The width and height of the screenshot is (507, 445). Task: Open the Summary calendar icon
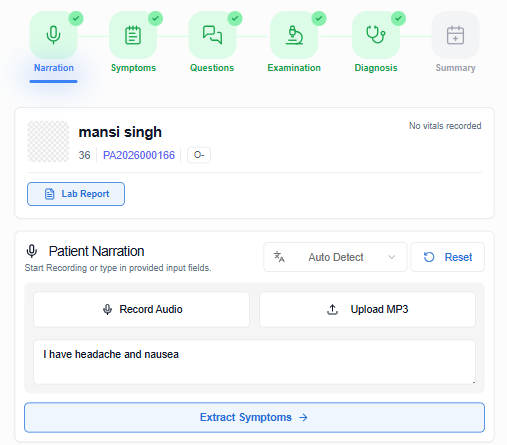tap(455, 35)
